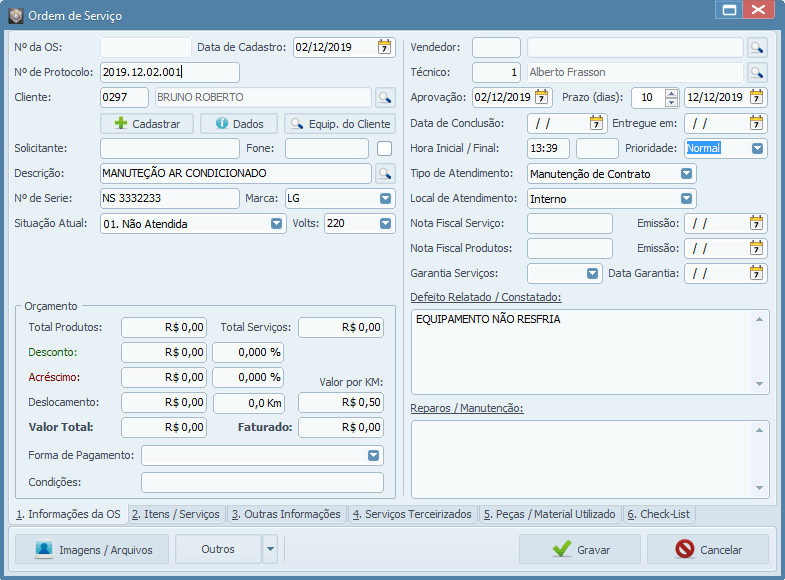The width and height of the screenshot is (785, 580).
Task: Click the Desconto R$ value field
Action: click(x=164, y=352)
